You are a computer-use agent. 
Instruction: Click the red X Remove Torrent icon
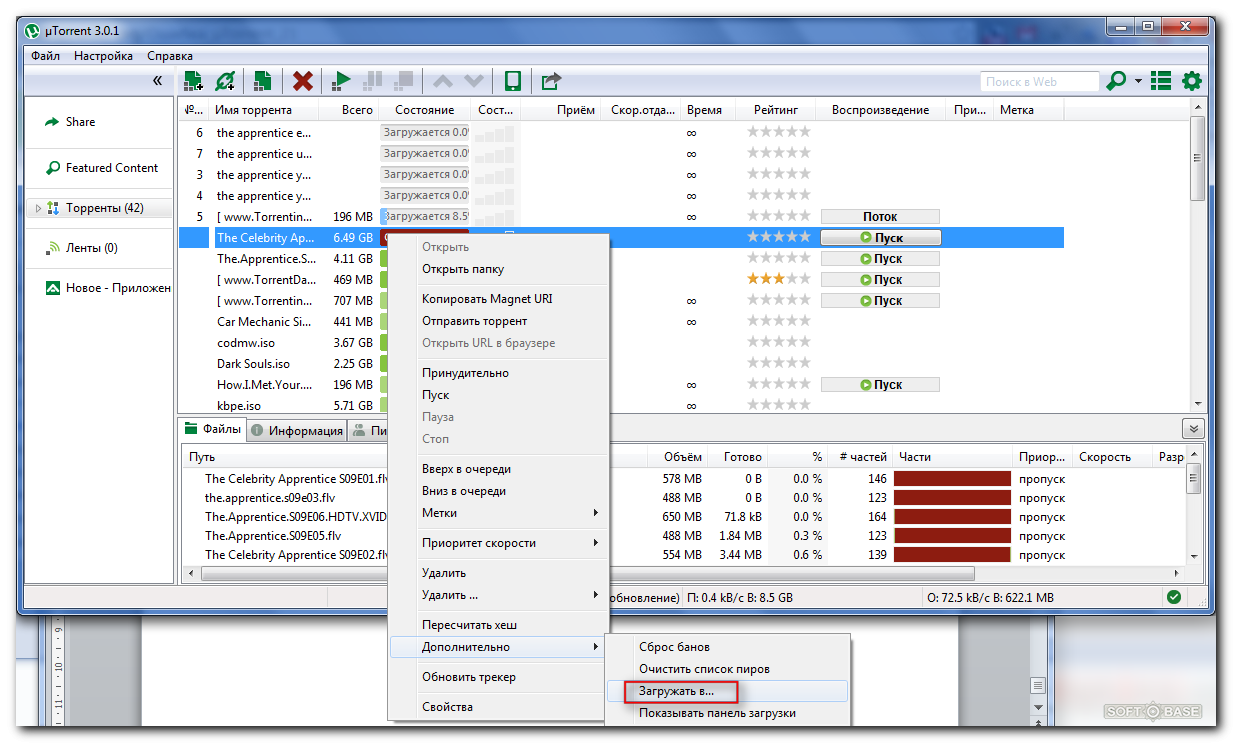coord(303,81)
